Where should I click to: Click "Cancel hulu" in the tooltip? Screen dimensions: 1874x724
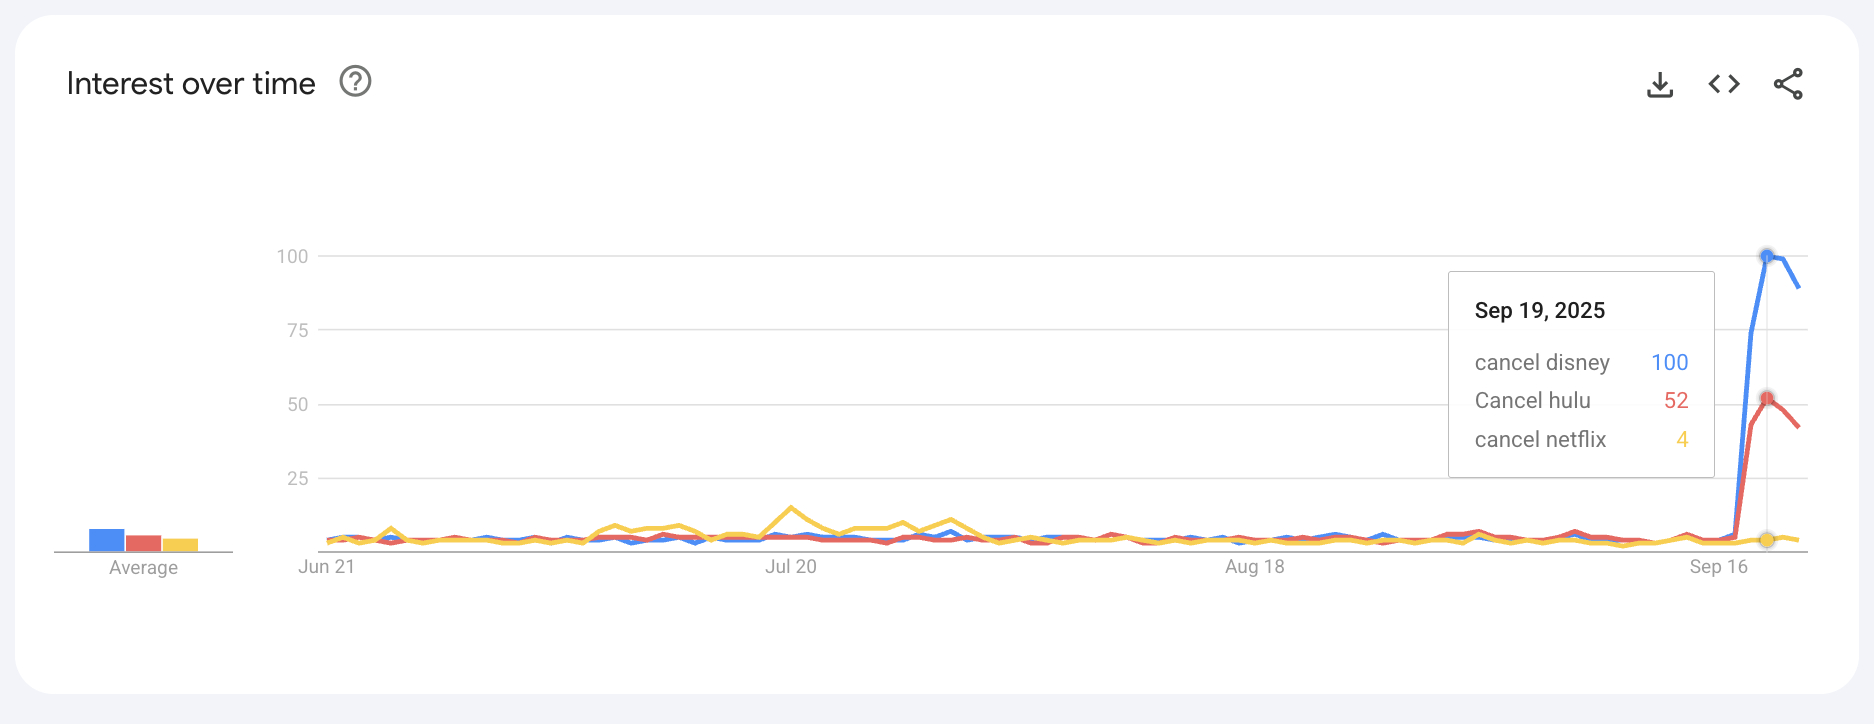tap(1532, 401)
